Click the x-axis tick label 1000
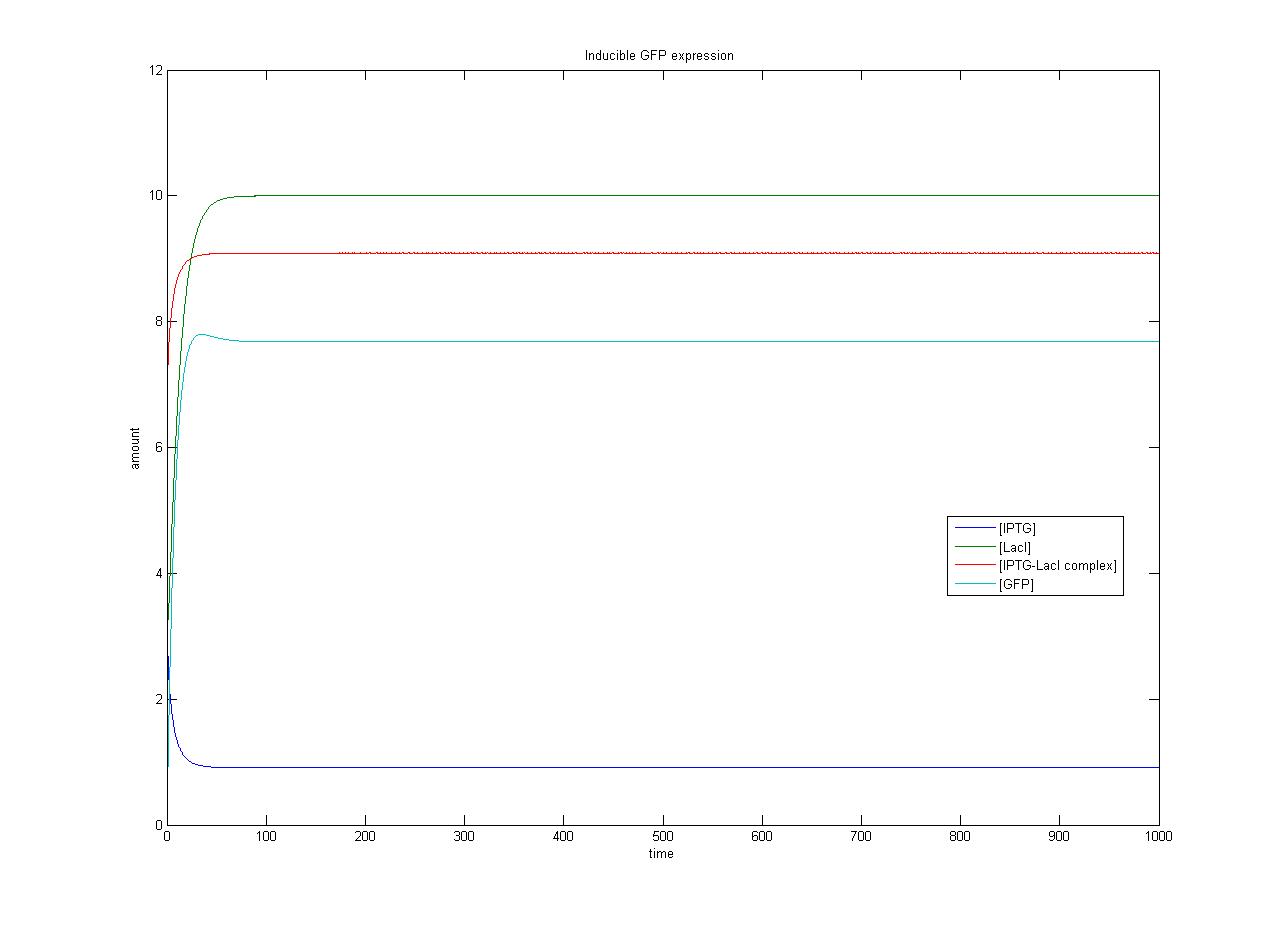 [x=1158, y=837]
